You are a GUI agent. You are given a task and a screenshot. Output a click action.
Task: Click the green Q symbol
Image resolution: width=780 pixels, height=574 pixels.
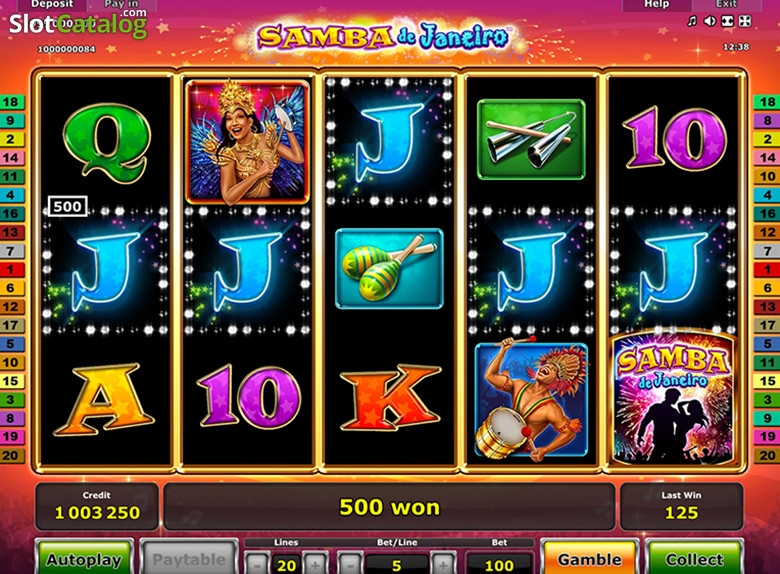tap(106, 142)
